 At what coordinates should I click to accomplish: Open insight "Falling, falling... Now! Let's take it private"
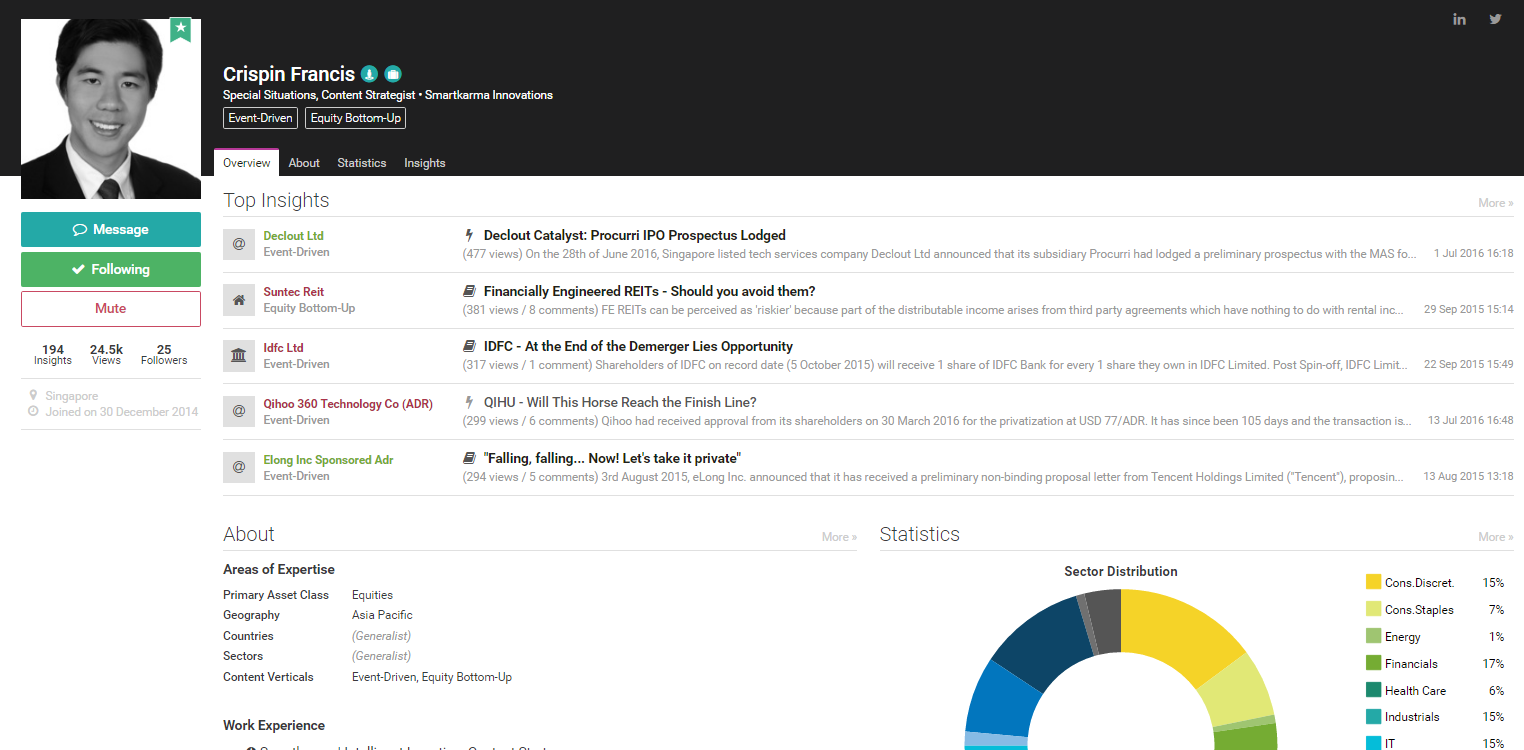pos(612,459)
